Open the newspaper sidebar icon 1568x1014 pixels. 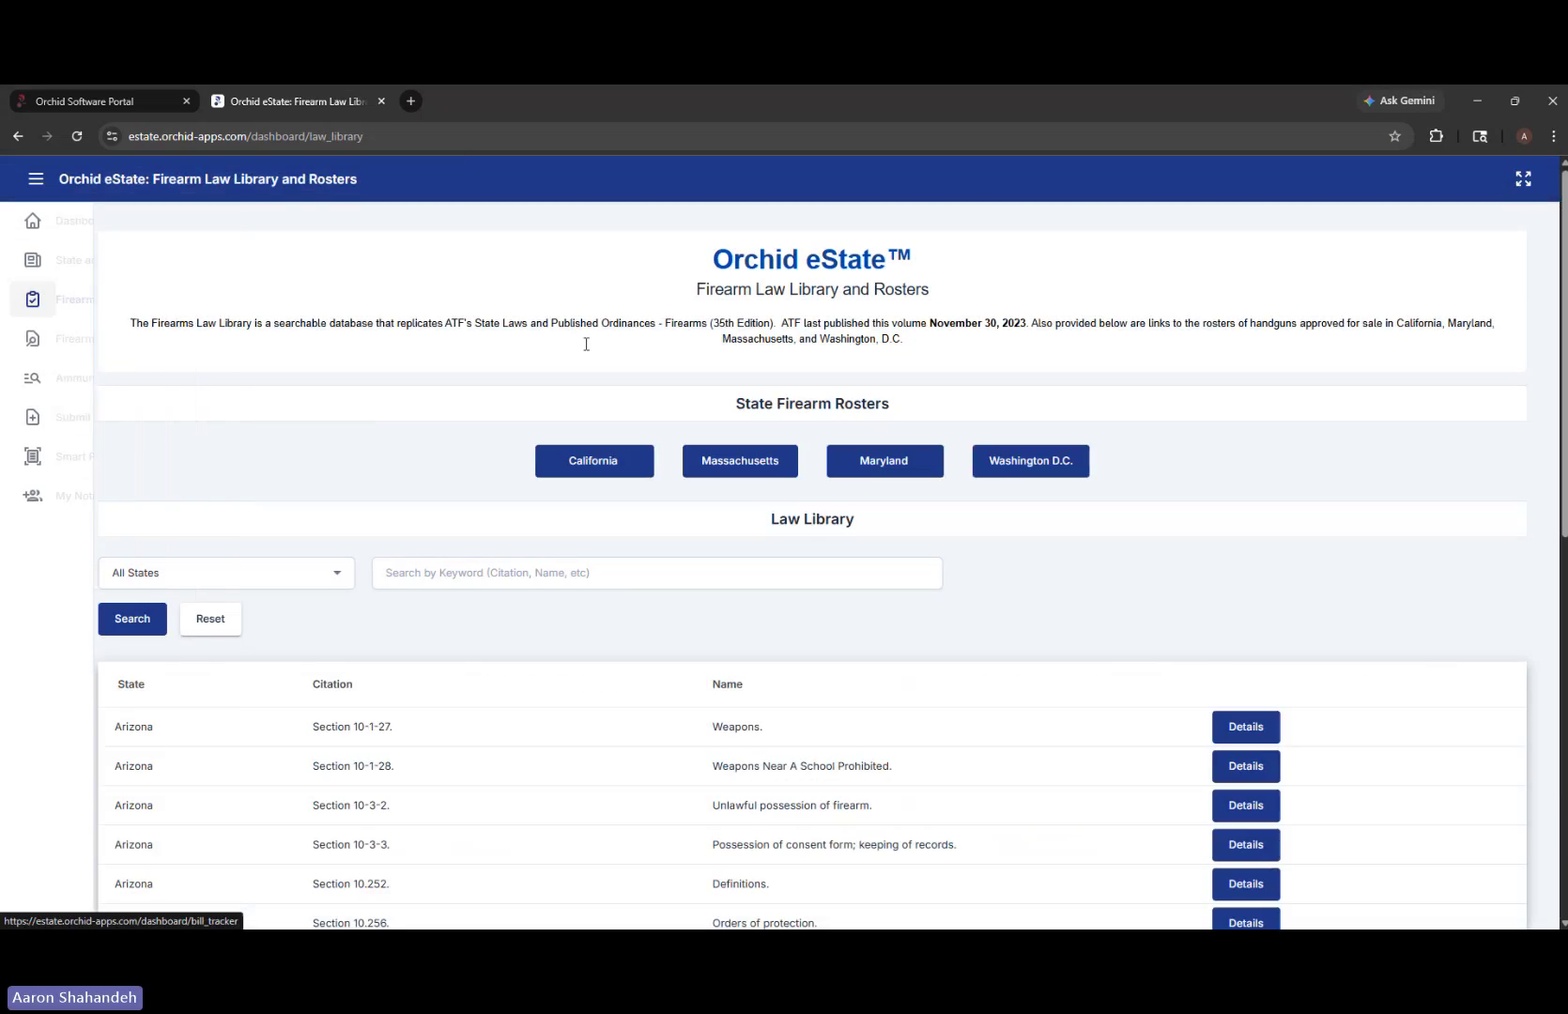[x=32, y=260]
